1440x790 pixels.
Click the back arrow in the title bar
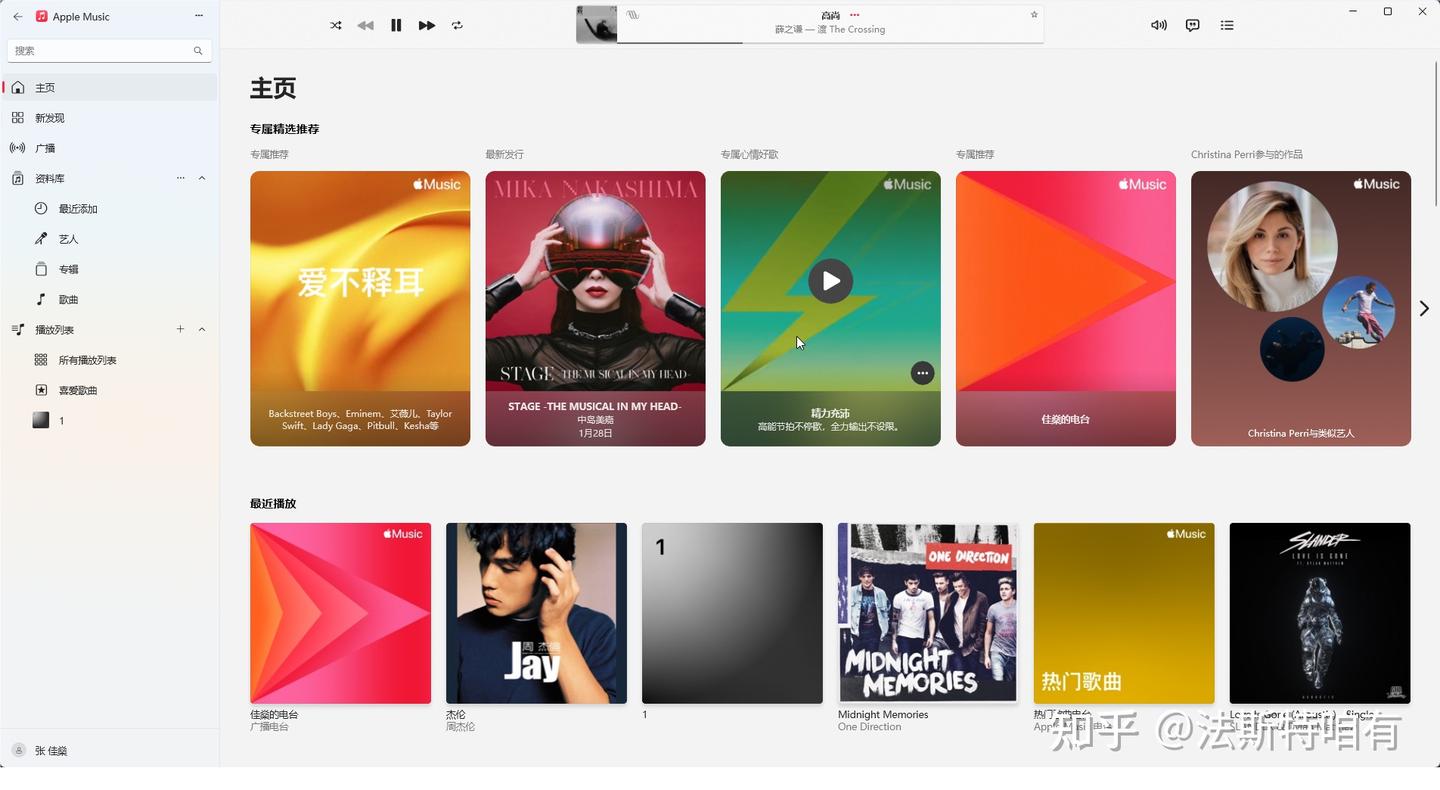(18, 16)
